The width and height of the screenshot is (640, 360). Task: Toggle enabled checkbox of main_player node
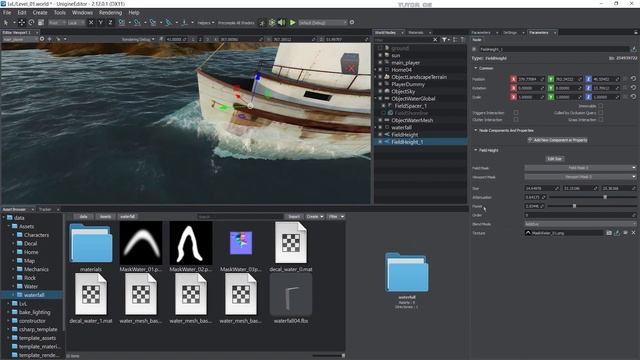380,63
